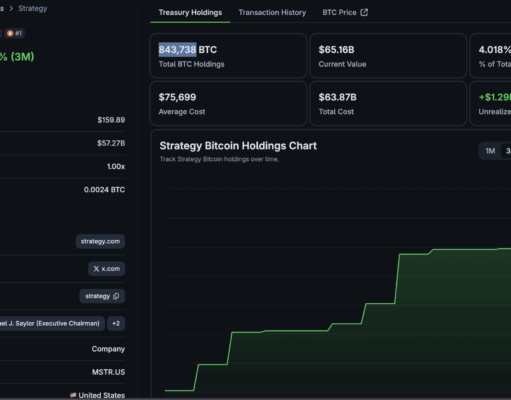The height and width of the screenshot is (400, 511).
Task: Expand the +2 additional executives chip
Action: tap(116, 323)
